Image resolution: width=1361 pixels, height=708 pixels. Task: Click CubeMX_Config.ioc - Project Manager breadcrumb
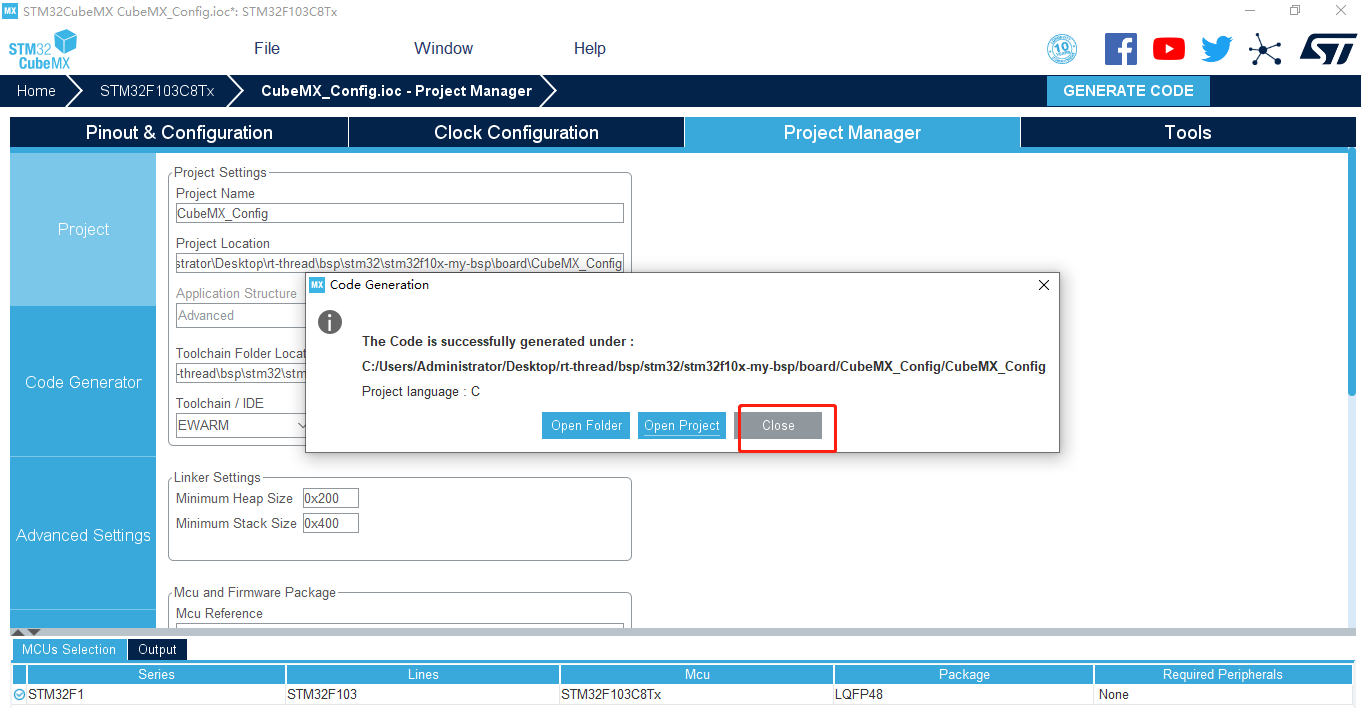(396, 91)
